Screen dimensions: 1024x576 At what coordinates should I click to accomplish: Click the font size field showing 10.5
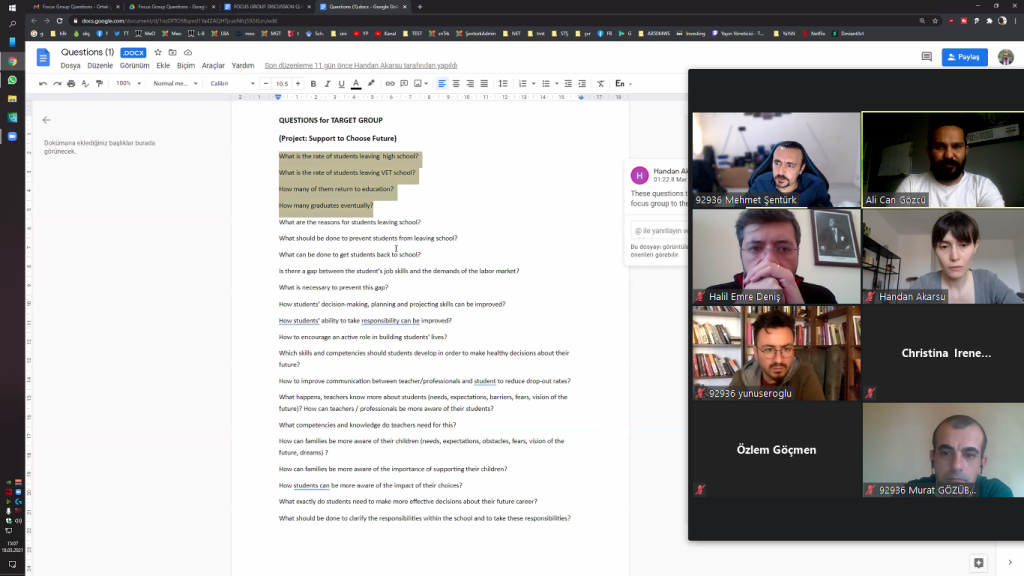point(281,84)
